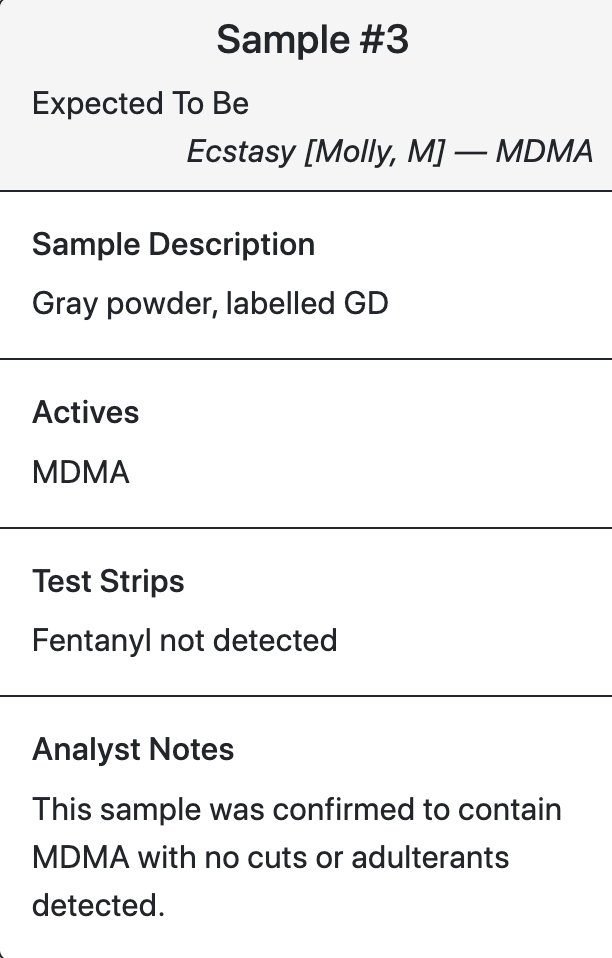
Task: Click the GD label text in description
Action: click(x=366, y=304)
